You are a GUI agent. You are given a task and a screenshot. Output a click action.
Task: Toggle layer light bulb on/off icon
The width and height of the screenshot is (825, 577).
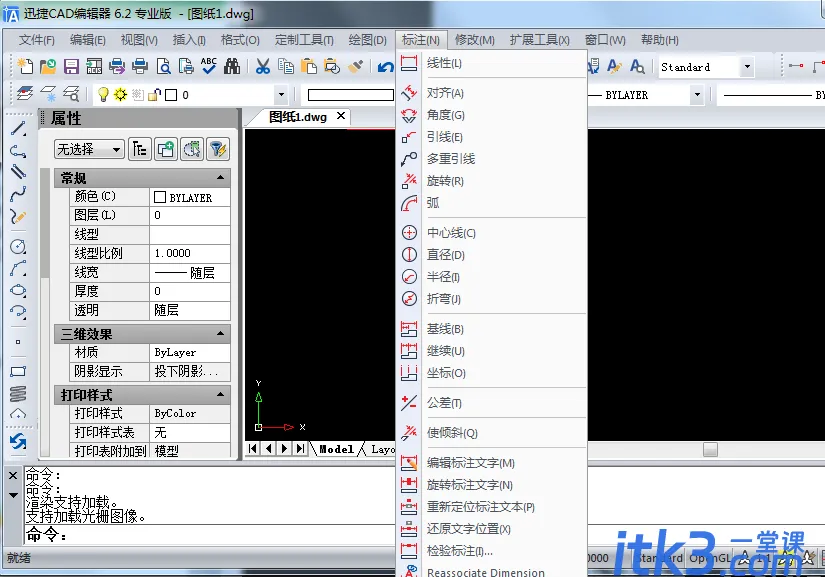tap(104, 95)
